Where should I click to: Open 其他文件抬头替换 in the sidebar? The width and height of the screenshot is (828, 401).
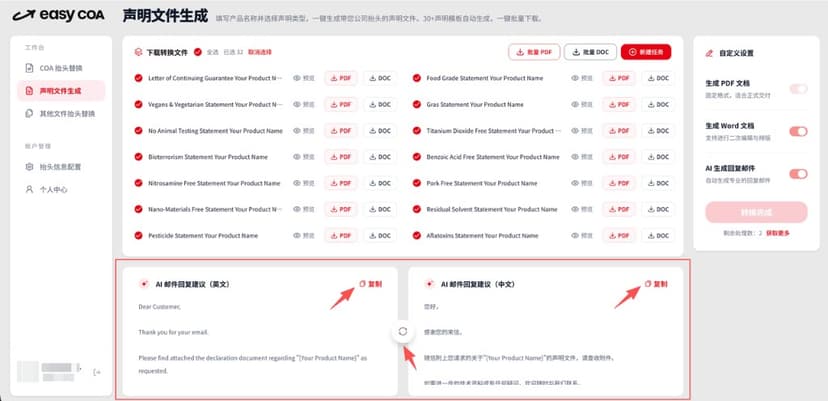pos(61,114)
